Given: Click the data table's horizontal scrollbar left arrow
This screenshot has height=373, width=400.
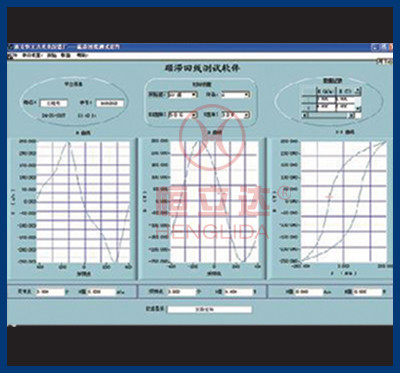Looking at the screenshot, I should coord(304,115).
